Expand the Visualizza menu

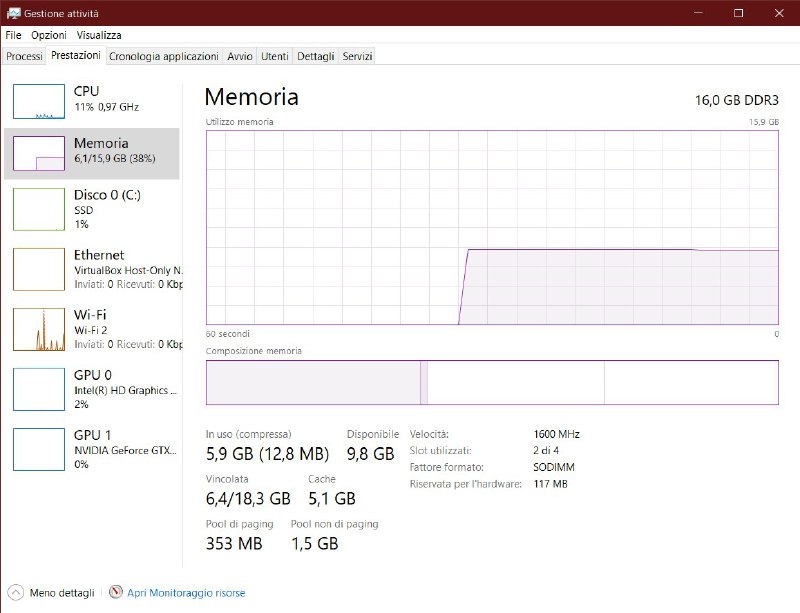click(98, 35)
